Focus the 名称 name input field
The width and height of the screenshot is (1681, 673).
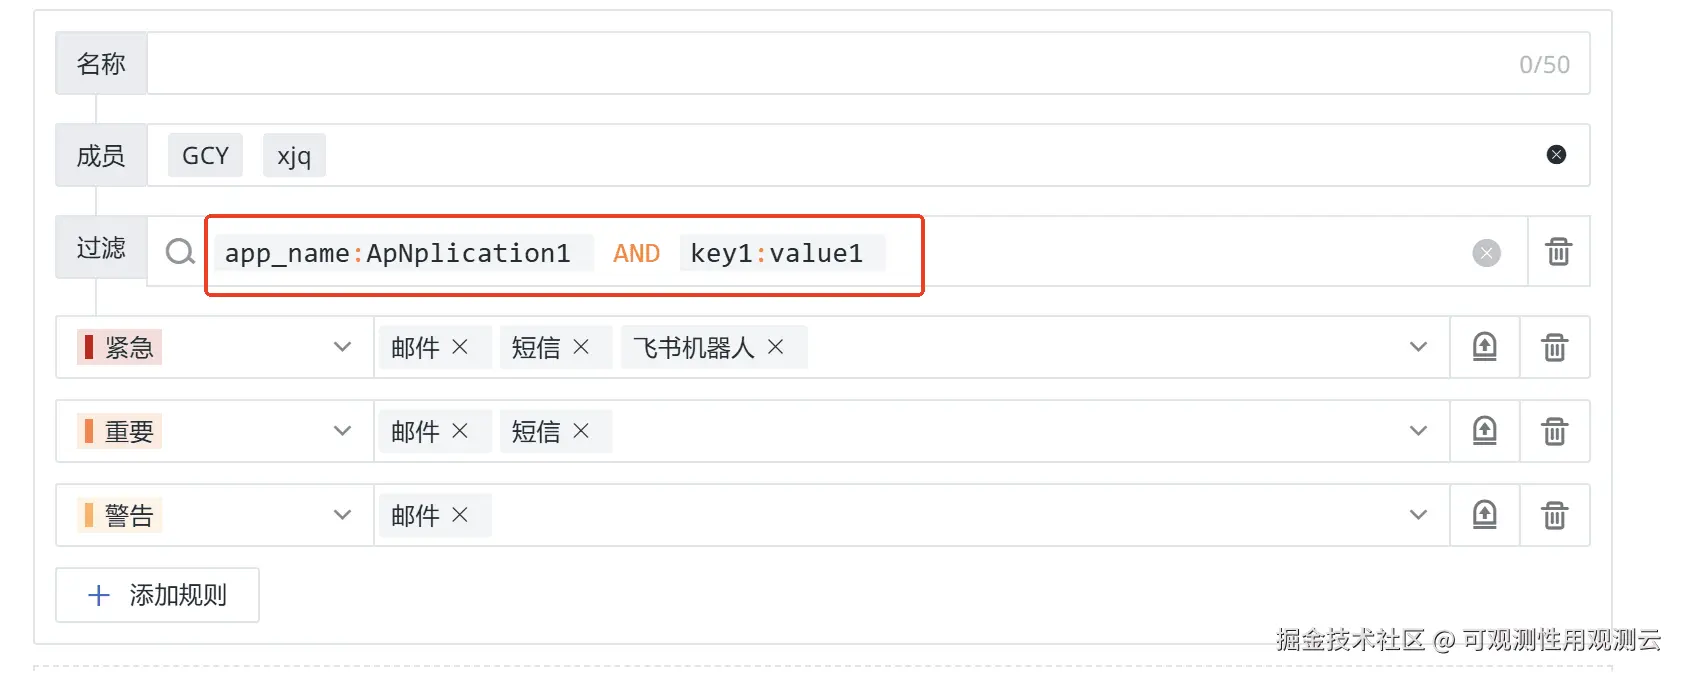(868, 63)
